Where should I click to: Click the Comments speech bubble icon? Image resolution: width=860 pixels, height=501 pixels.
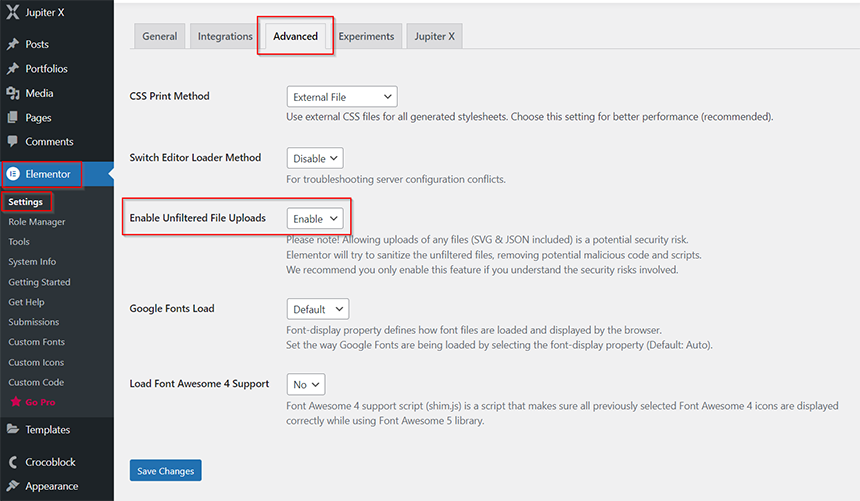13,142
